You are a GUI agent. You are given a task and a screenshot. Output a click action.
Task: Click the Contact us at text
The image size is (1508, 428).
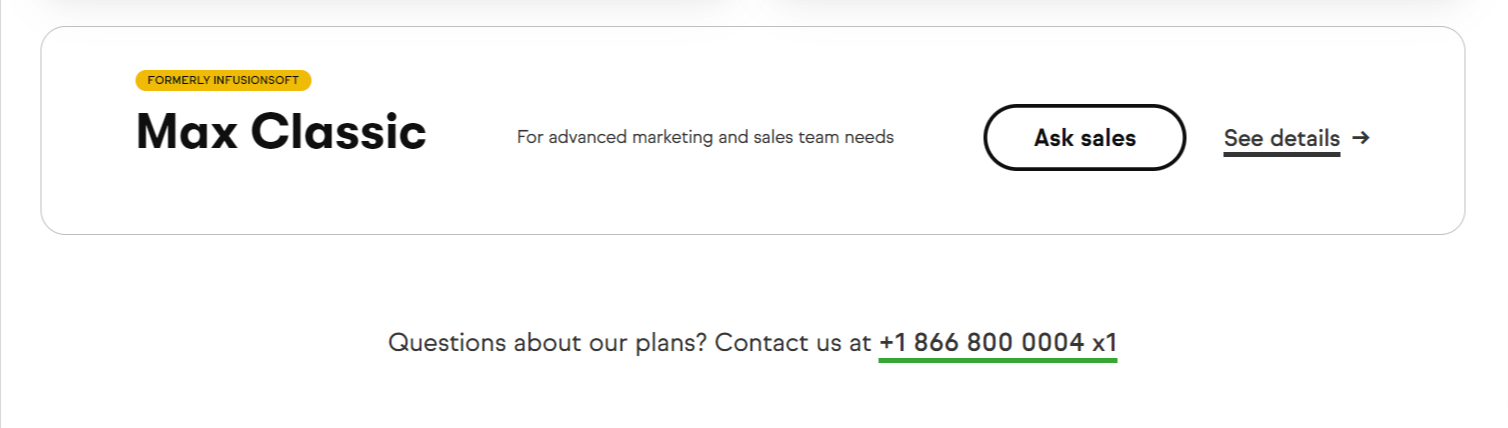click(794, 343)
